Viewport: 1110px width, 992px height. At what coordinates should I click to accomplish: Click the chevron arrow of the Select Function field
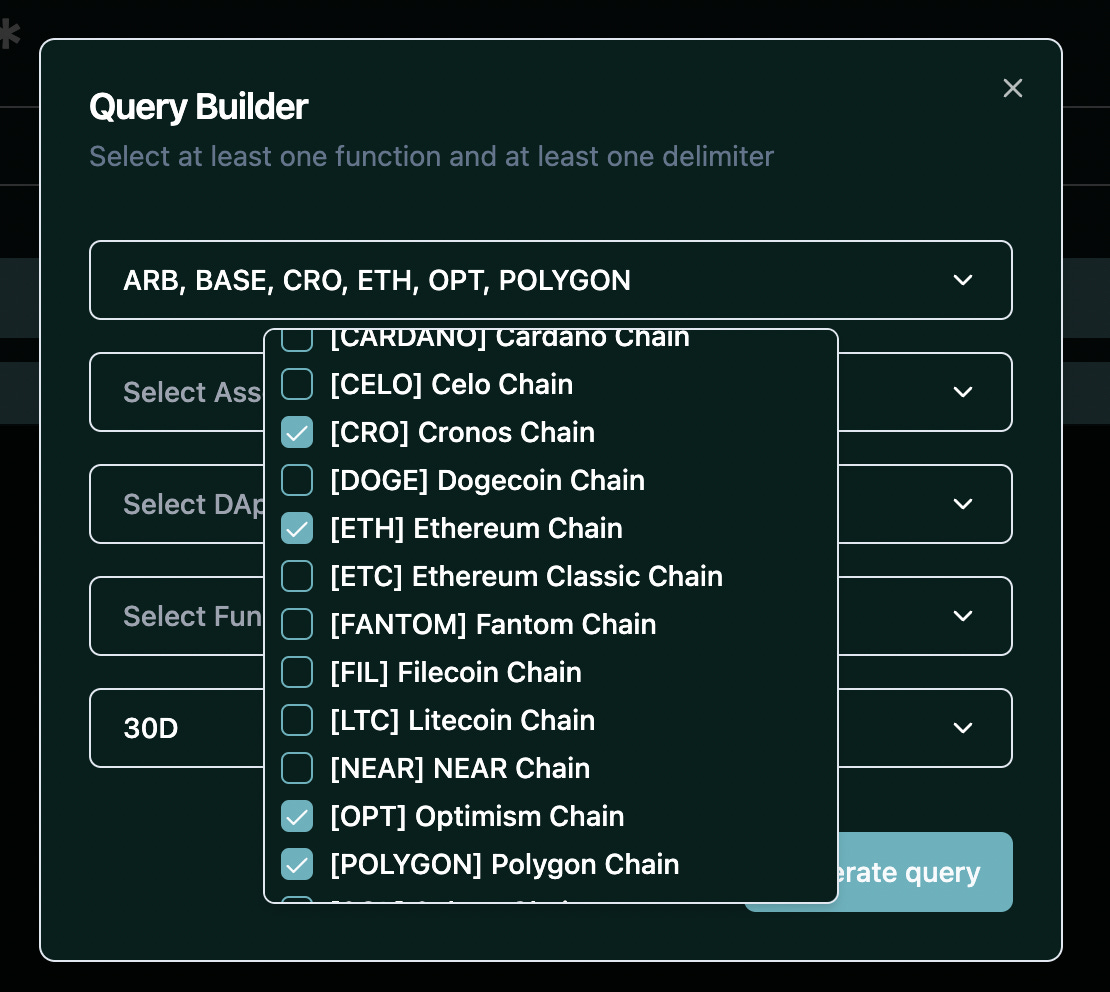pyautogui.click(x=963, y=615)
